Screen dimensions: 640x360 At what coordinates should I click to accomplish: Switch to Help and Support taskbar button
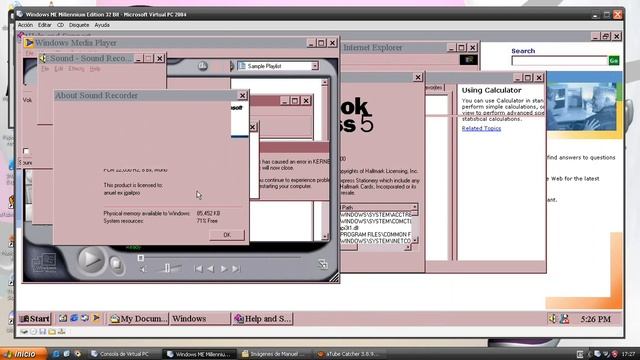(262, 318)
